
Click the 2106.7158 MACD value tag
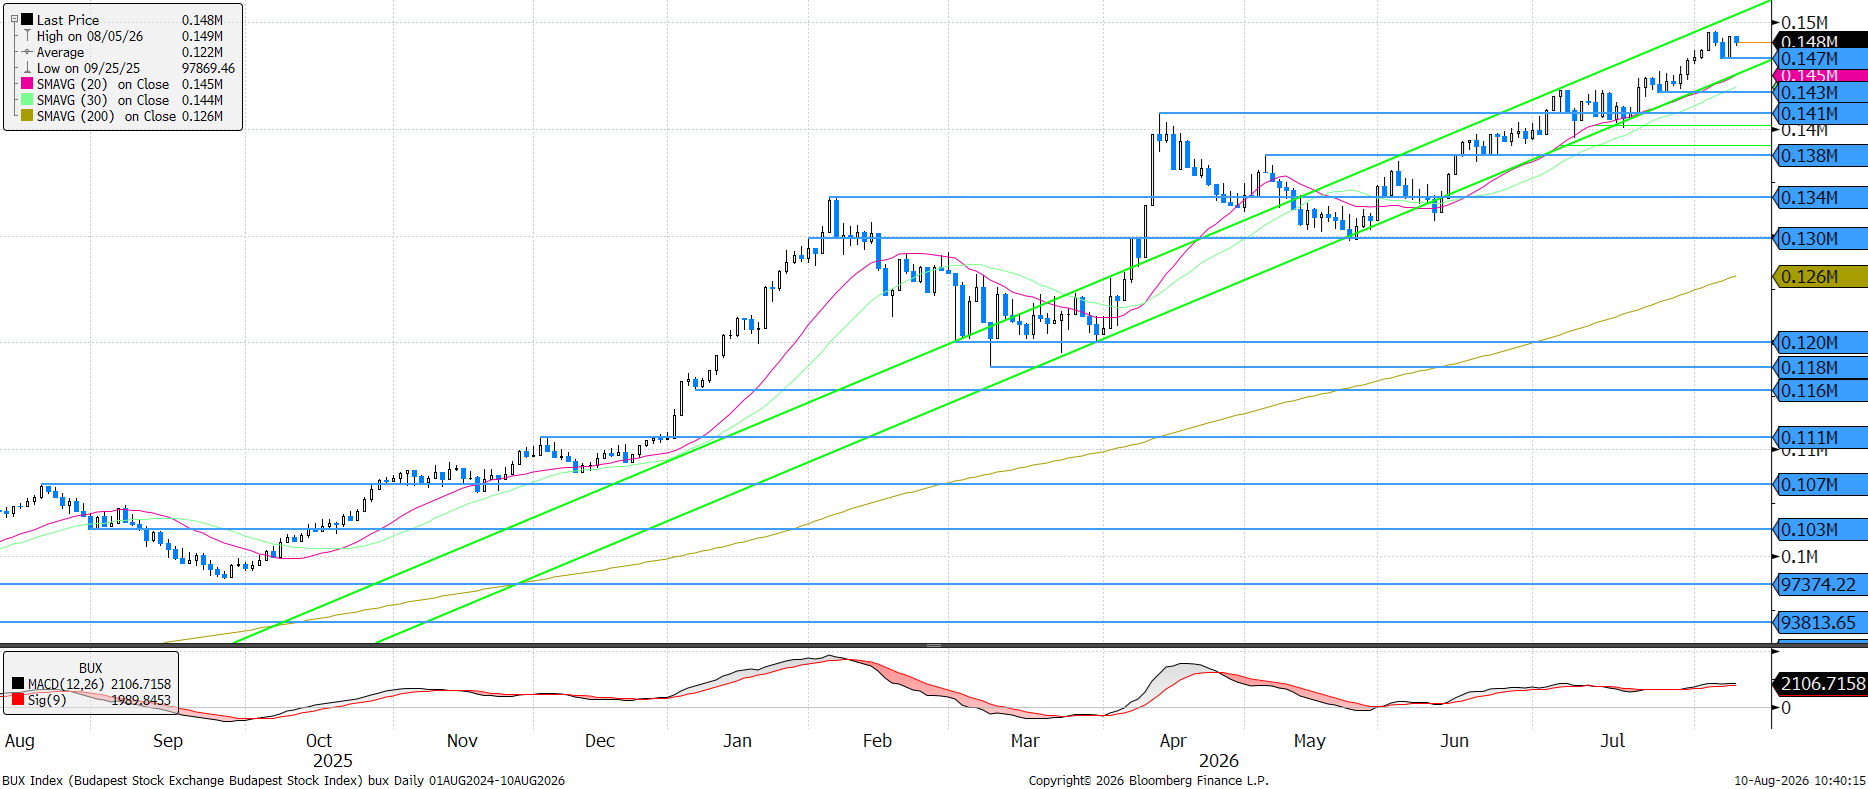pyautogui.click(x=1820, y=684)
